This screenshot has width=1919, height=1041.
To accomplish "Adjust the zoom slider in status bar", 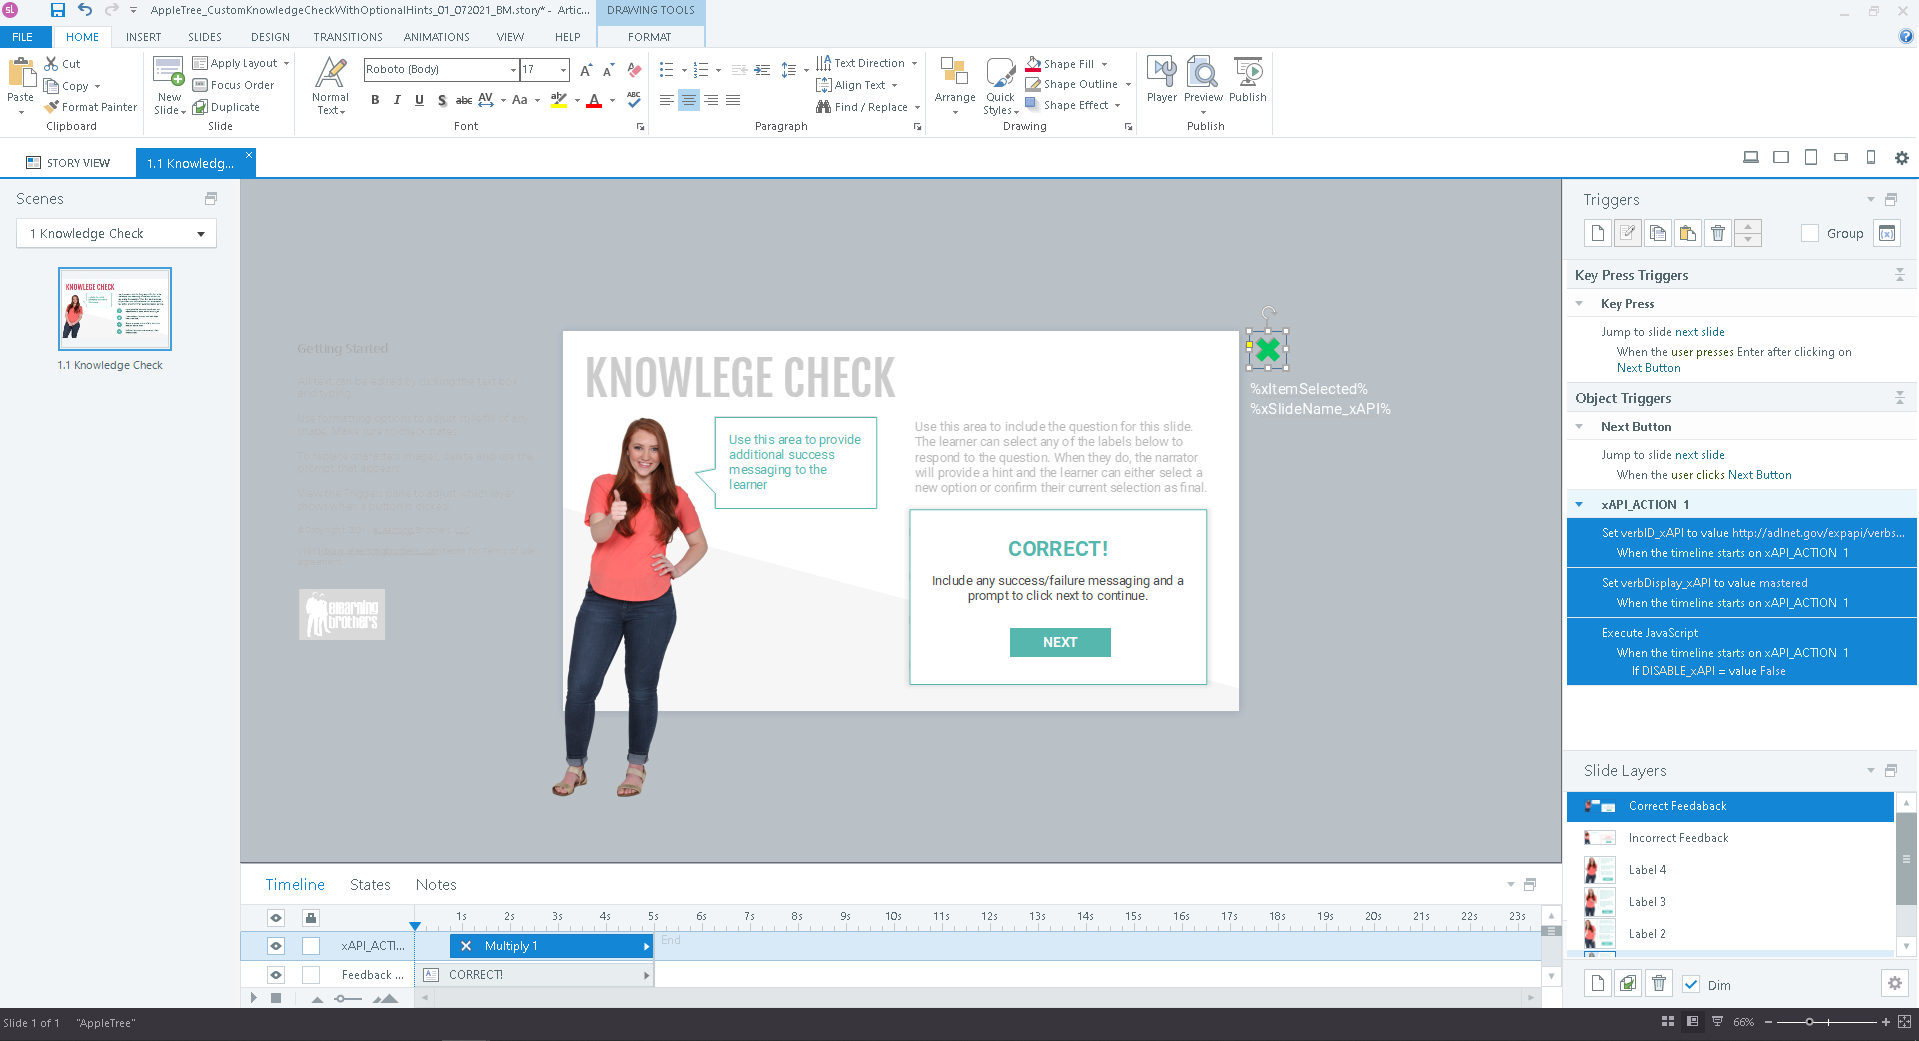I will 1809,1022.
